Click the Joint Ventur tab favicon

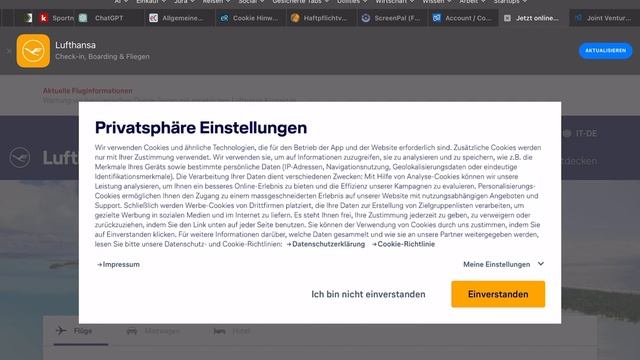tap(578, 18)
